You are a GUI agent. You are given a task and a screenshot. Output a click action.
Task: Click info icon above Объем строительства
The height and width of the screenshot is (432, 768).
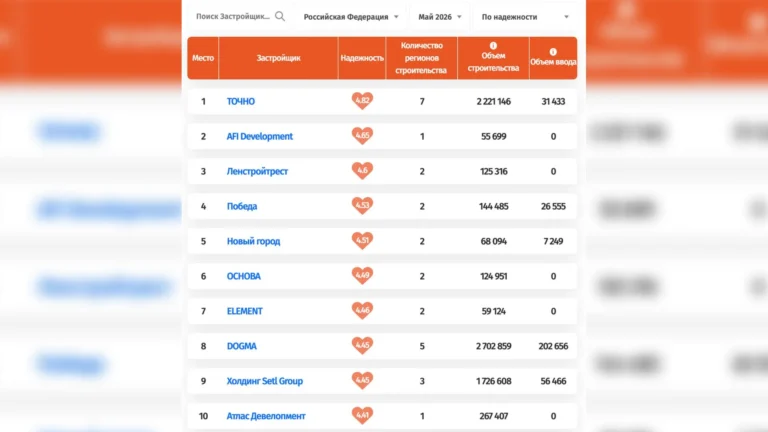coord(493,46)
